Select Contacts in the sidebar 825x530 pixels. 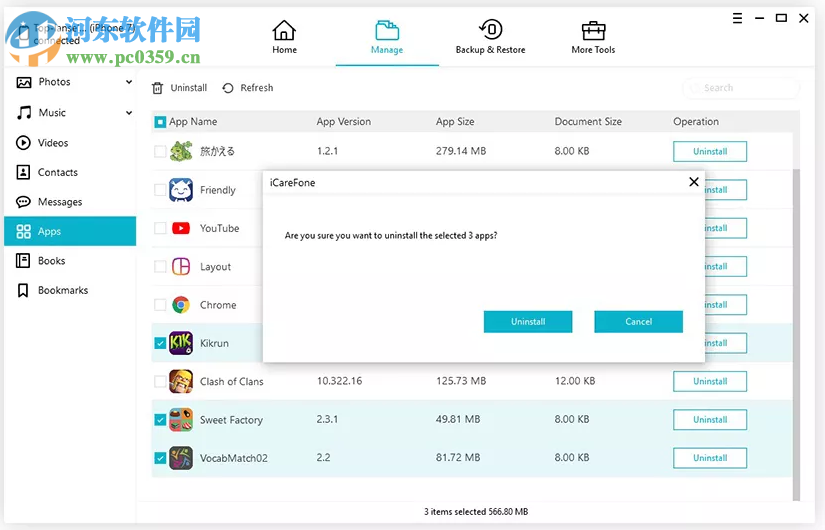(70, 172)
